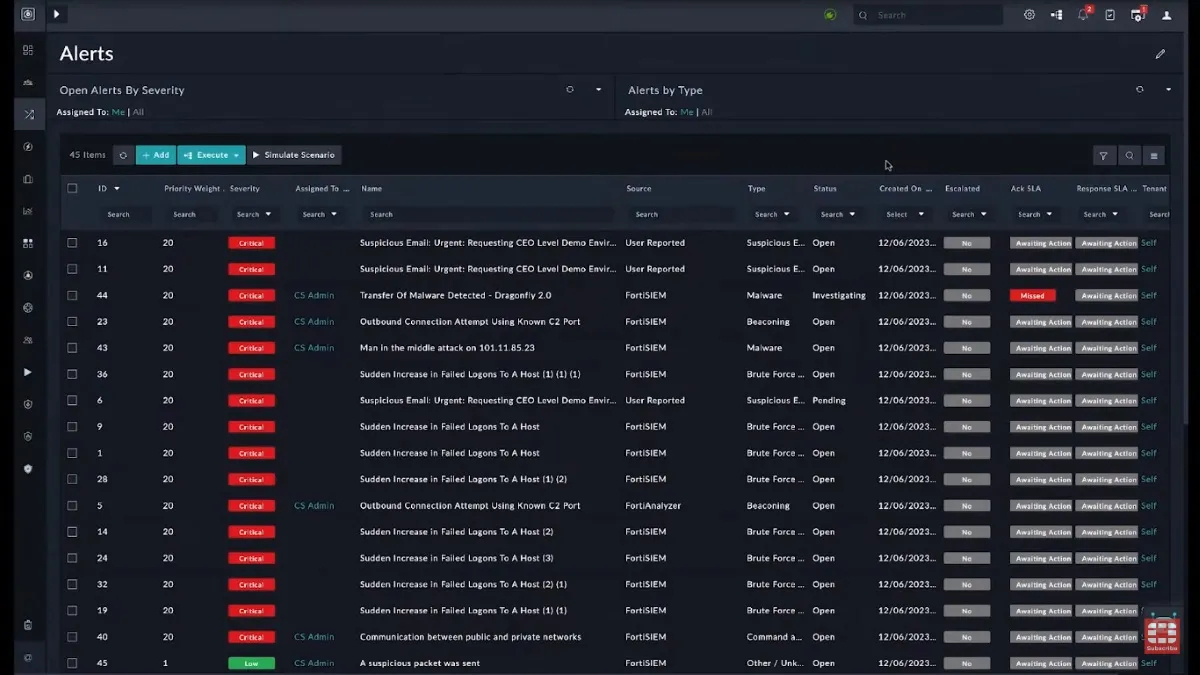Select checkbox for alert ID 5
This screenshot has width=1200, height=675.
72,506
